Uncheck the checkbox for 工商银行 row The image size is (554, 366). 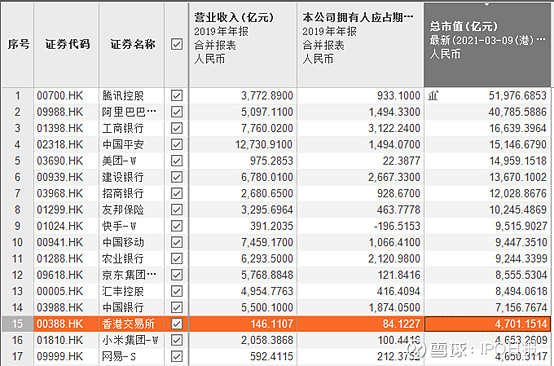point(177,128)
